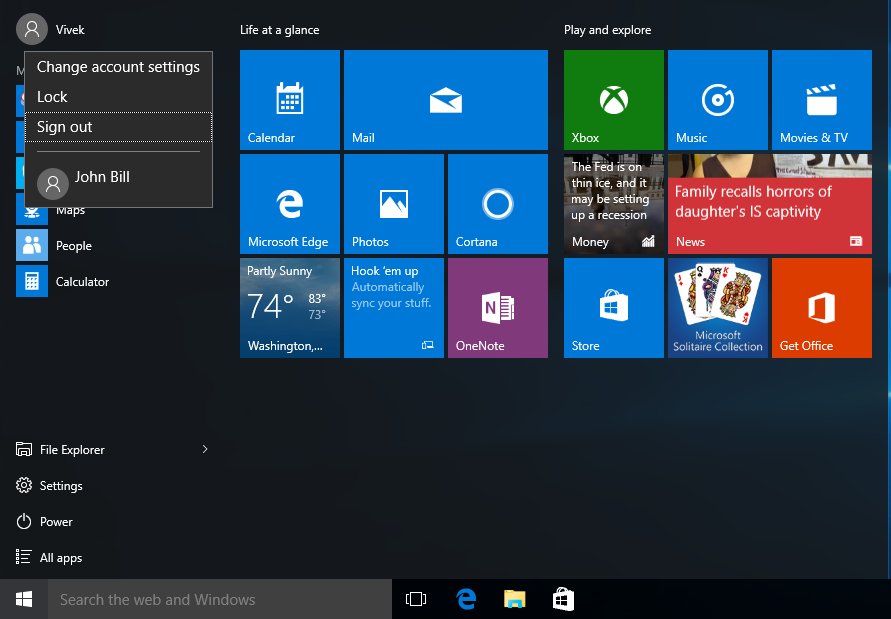Open the Movies & TV tile

pyautogui.click(x=821, y=99)
